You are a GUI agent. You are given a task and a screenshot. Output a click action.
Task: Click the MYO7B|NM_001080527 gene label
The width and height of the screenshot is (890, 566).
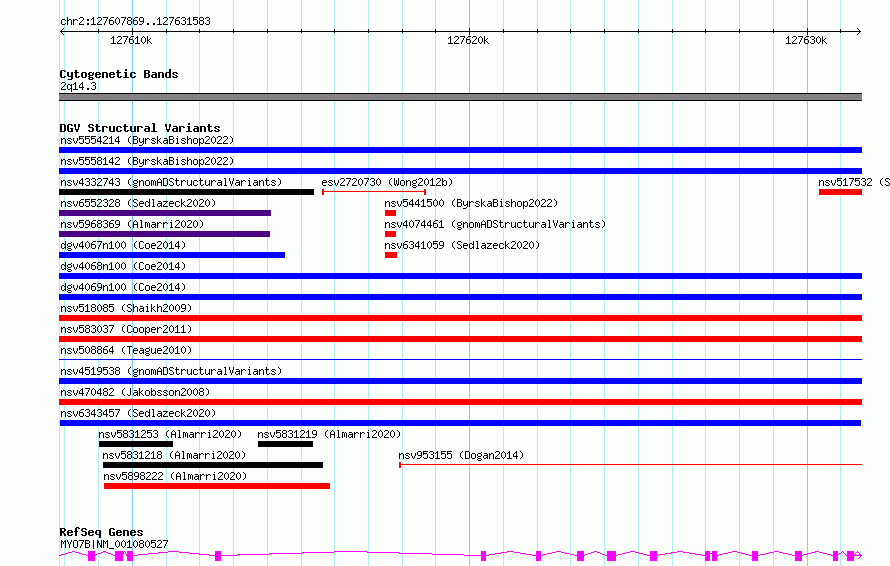pyautogui.click(x=114, y=544)
